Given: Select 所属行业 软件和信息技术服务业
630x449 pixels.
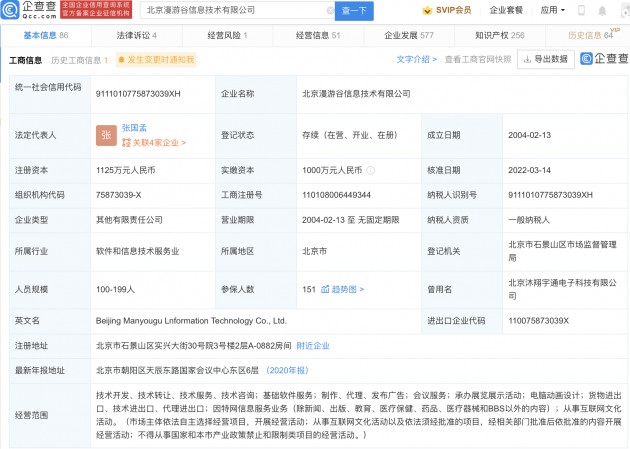Looking at the screenshot, I should tap(137, 251).
